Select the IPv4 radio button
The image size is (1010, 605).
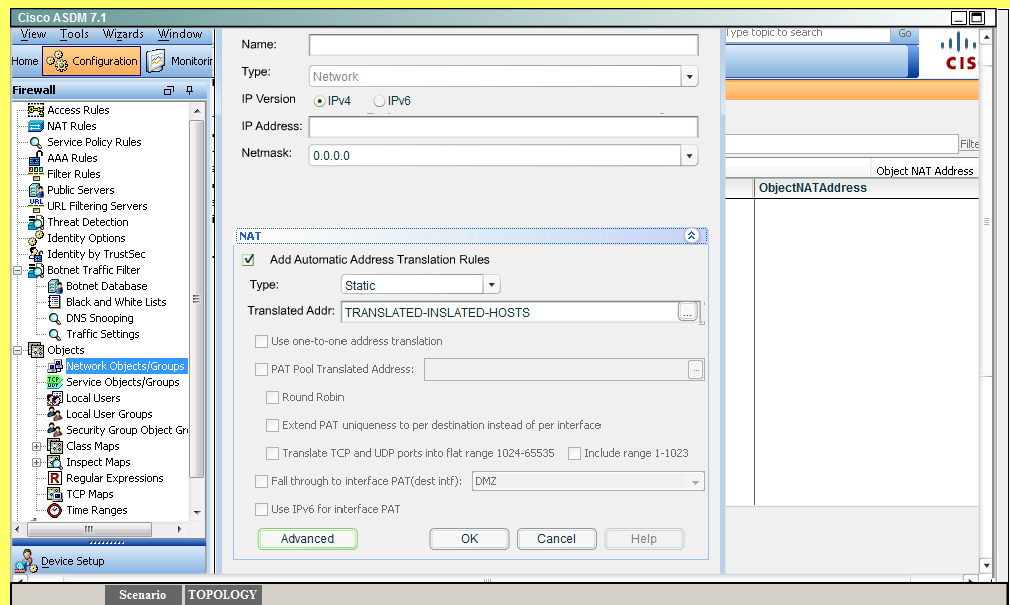(320, 101)
